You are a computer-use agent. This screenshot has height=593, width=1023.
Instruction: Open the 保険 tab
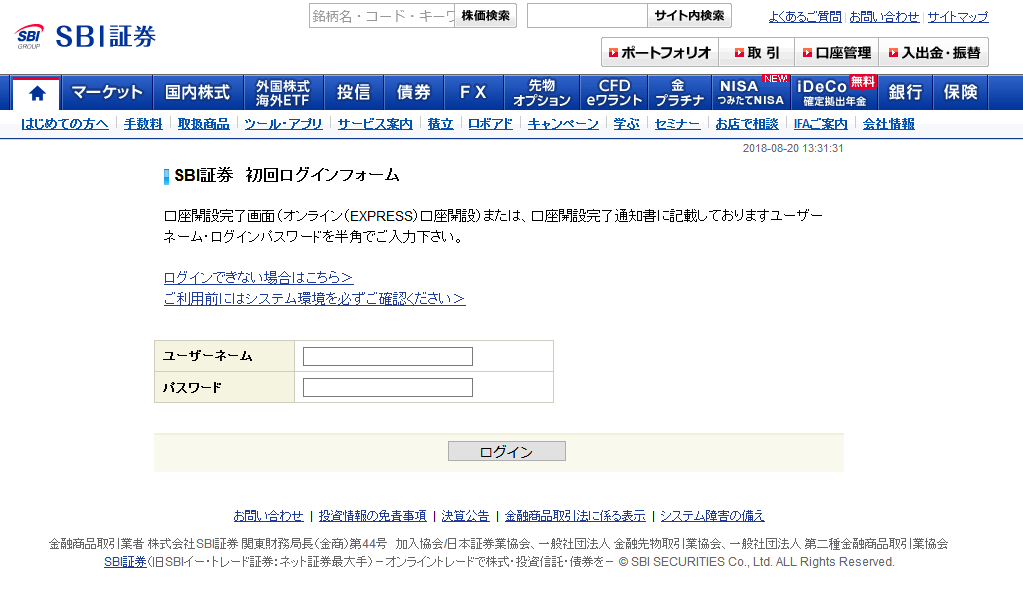coord(960,93)
